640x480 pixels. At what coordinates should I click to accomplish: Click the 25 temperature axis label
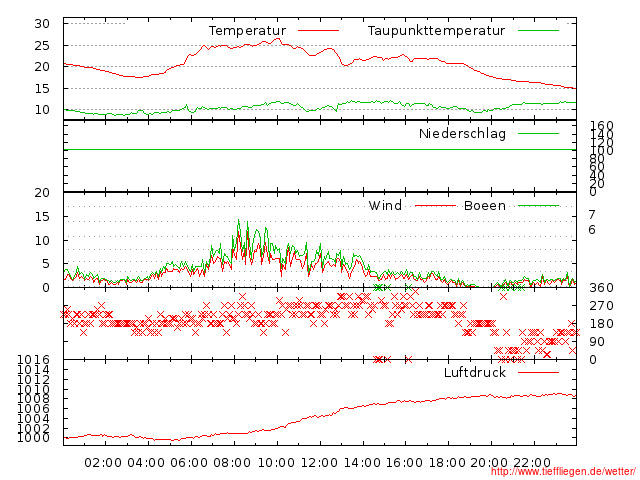pyautogui.click(x=42, y=45)
